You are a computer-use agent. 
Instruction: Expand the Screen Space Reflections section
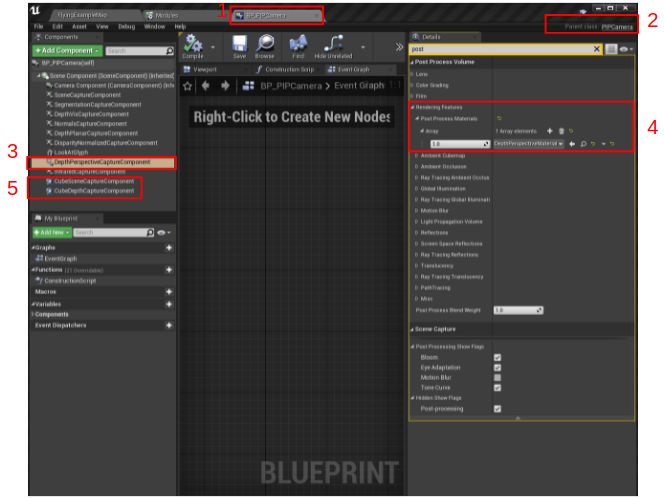click(417, 244)
